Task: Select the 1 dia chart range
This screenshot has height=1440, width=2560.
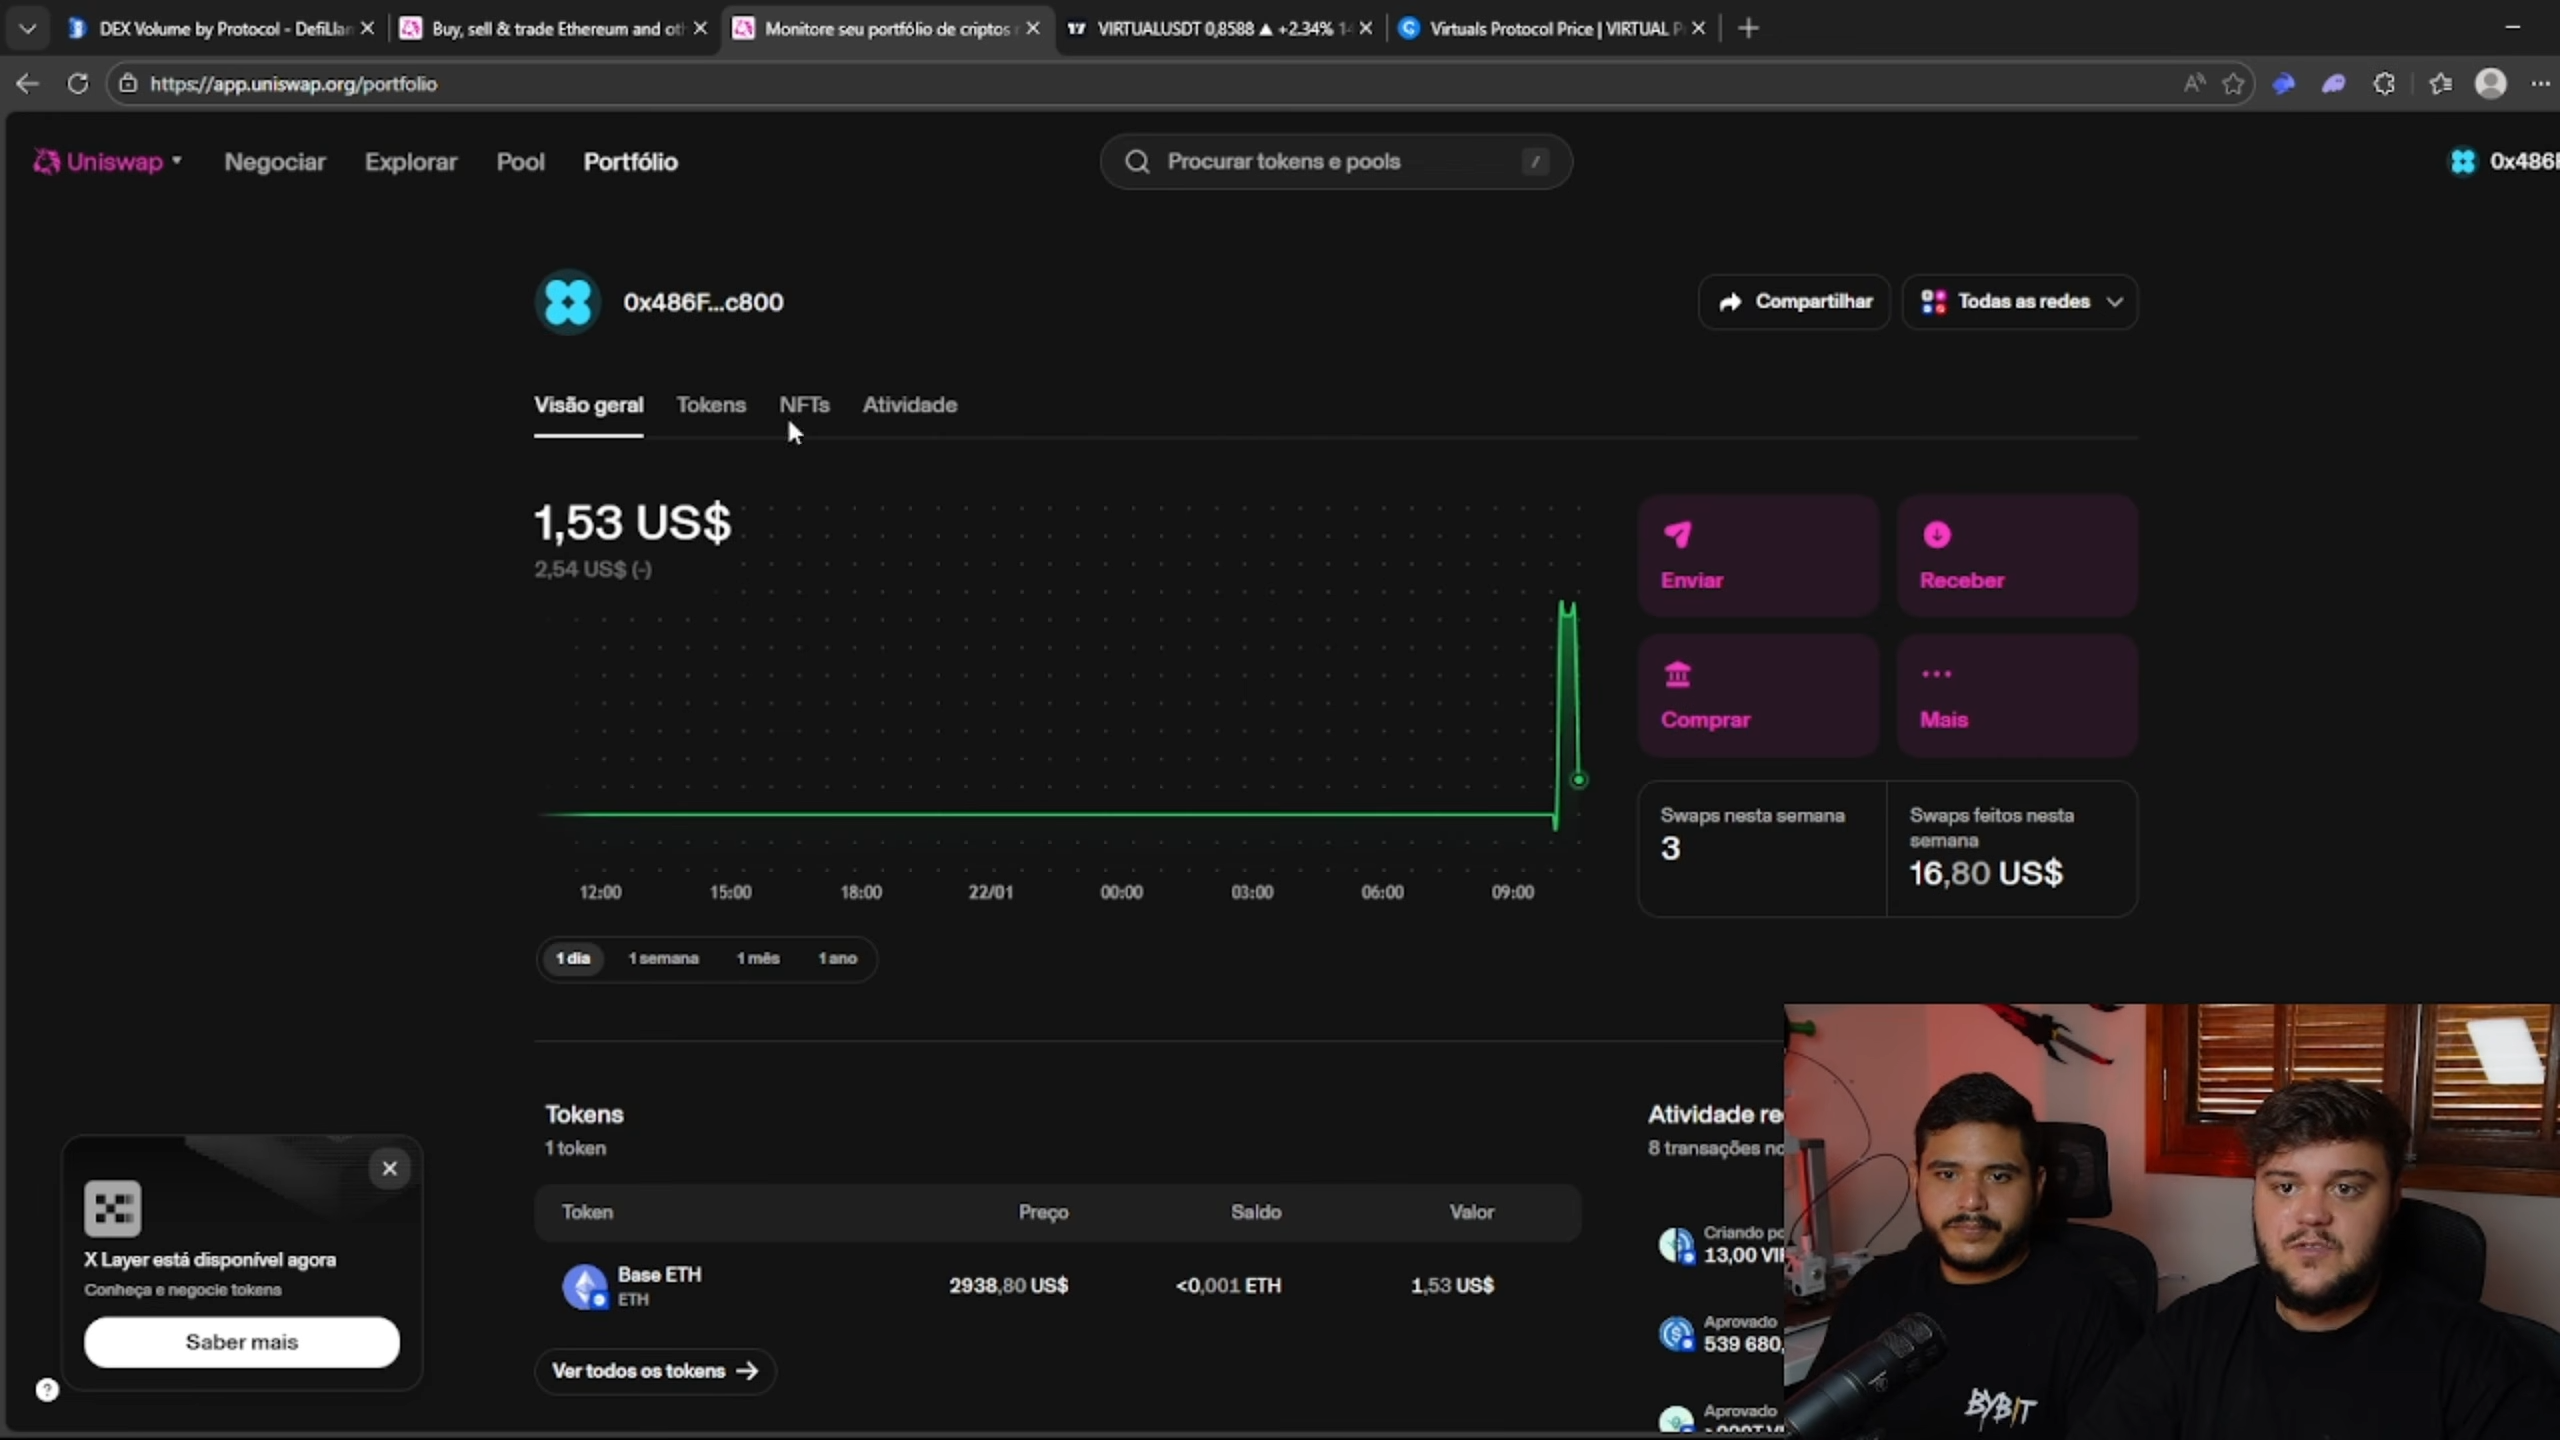Action: pos(573,958)
